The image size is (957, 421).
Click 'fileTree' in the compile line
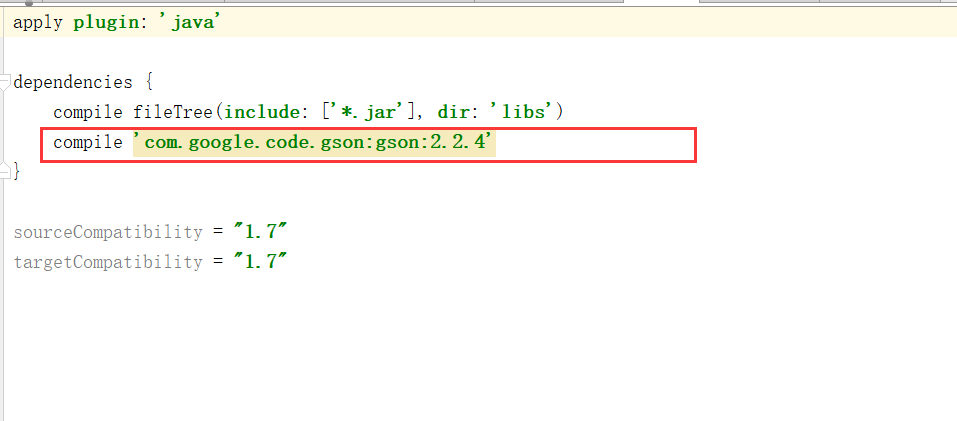coord(173,112)
